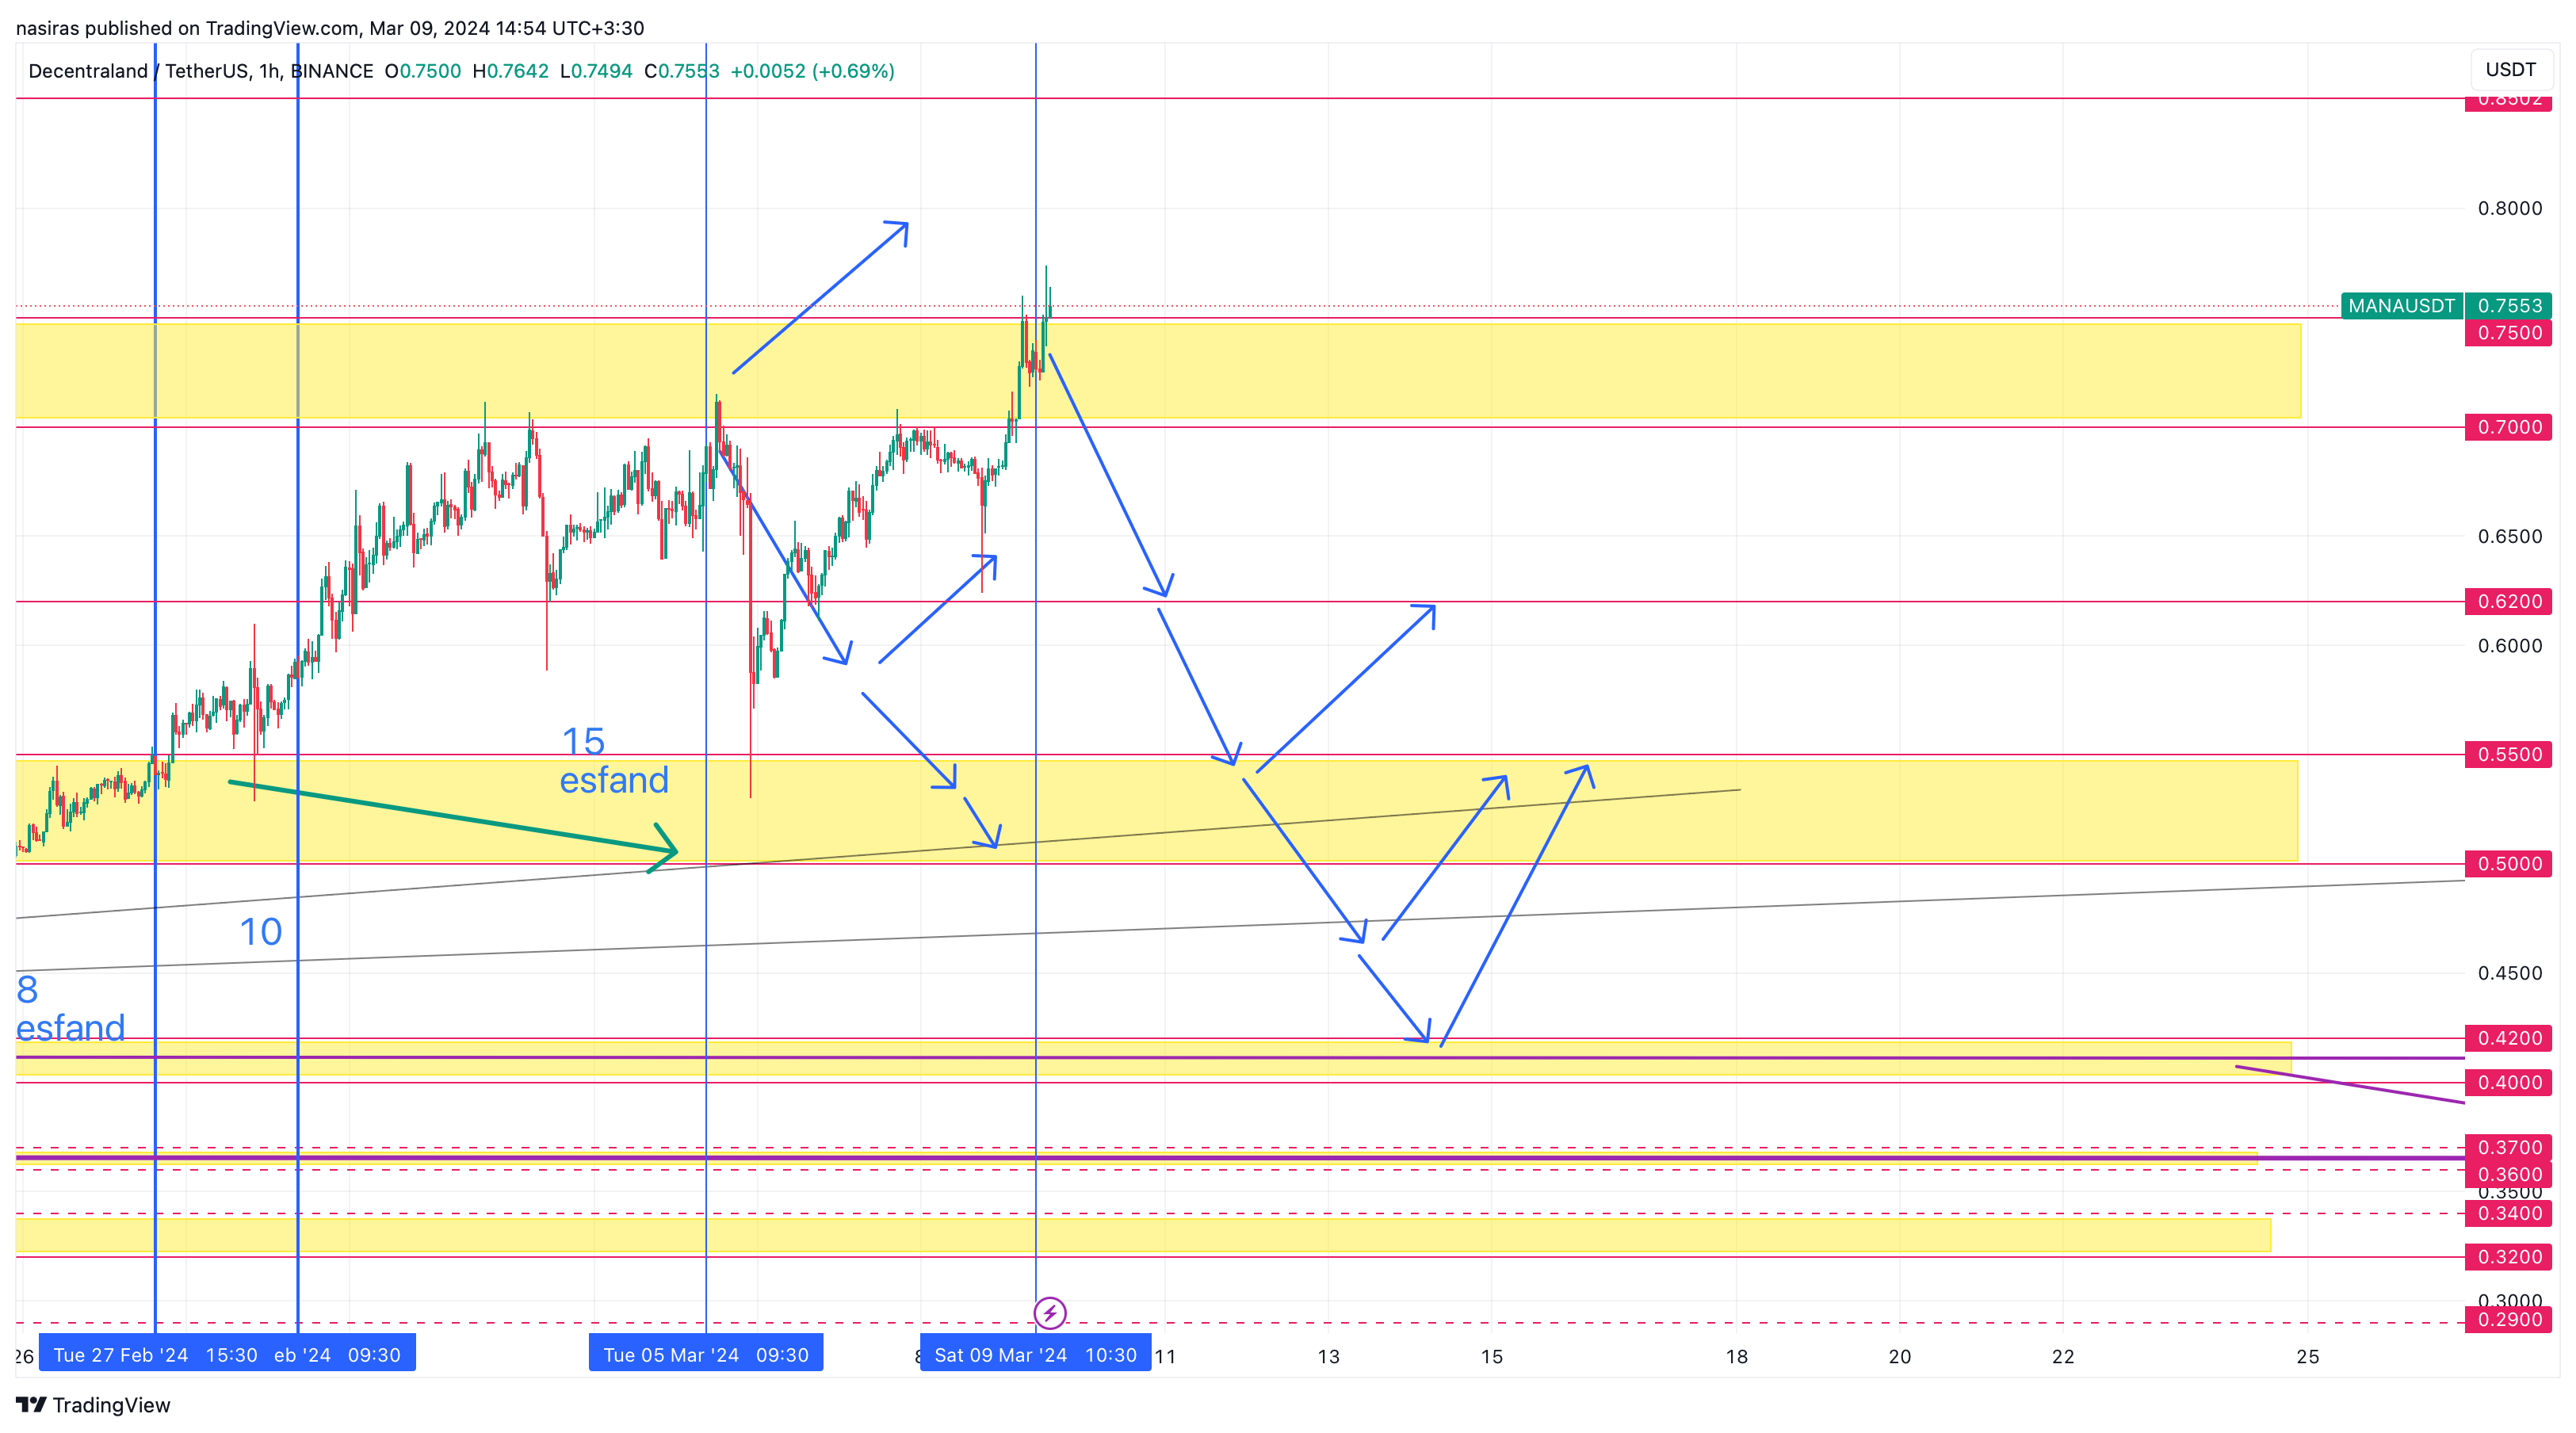Select the 0.5000 price level label
This screenshot has height=1433, width=2576.
point(2508,863)
